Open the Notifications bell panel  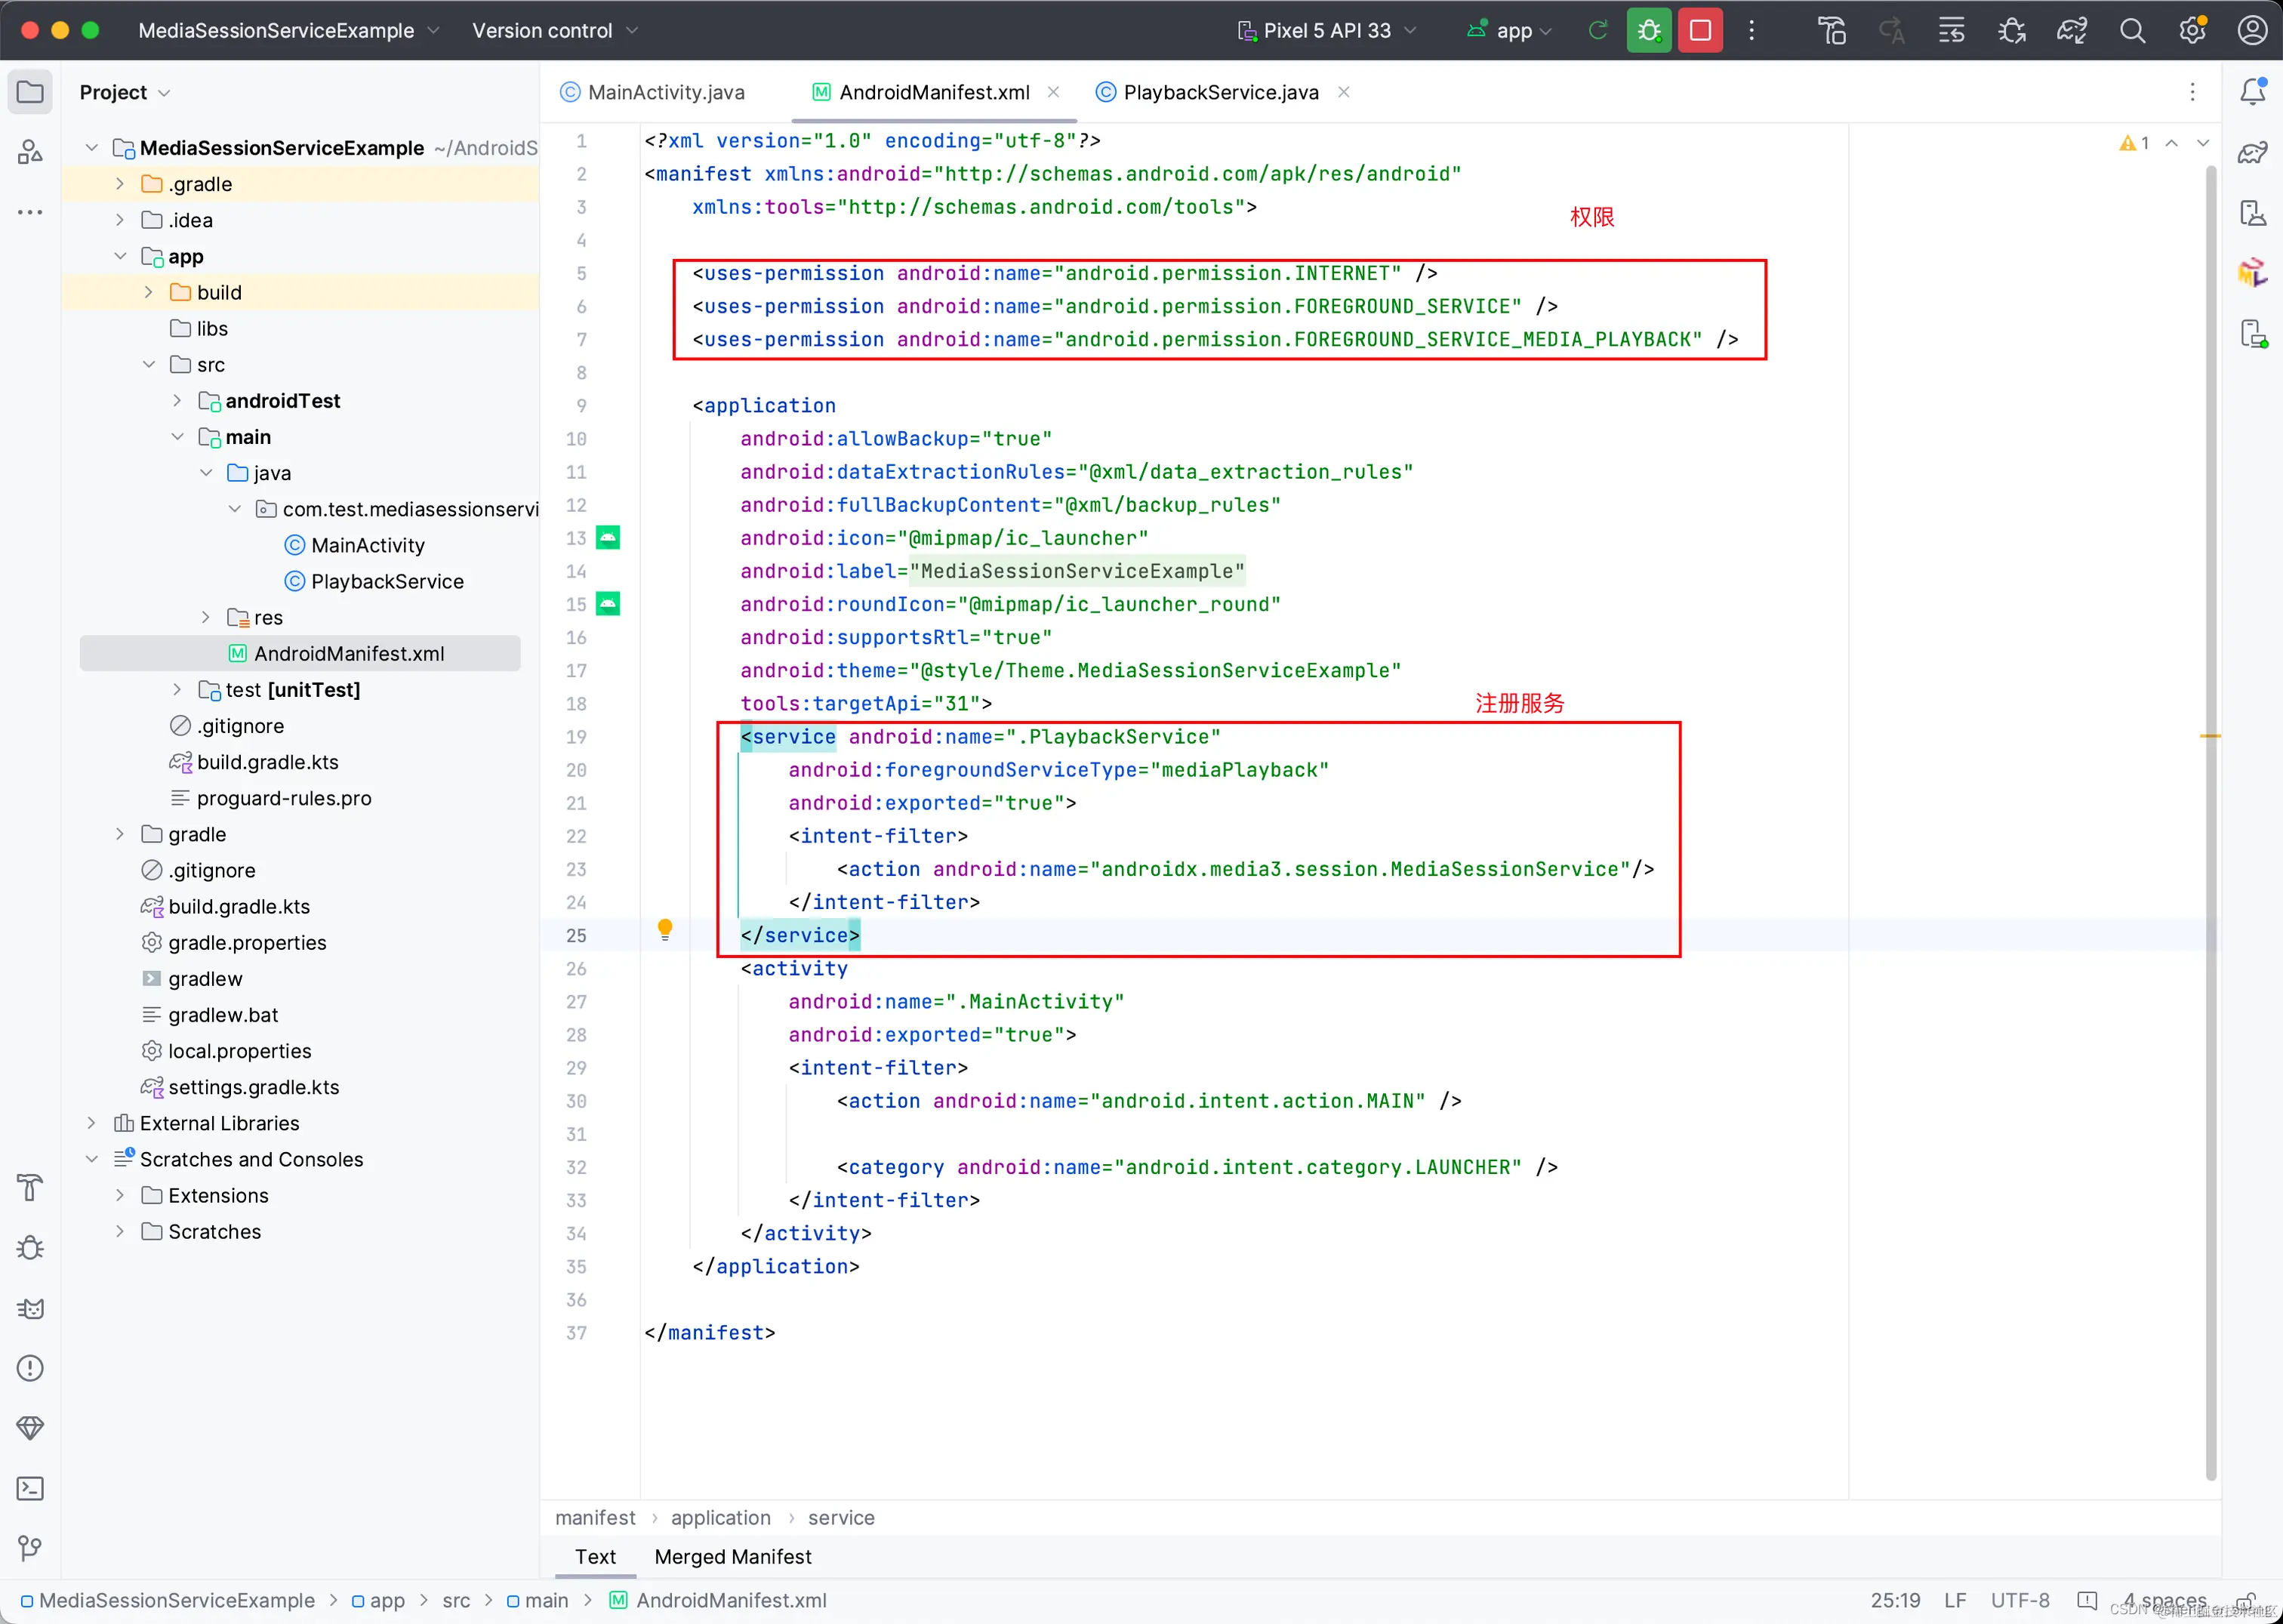[x=2252, y=92]
